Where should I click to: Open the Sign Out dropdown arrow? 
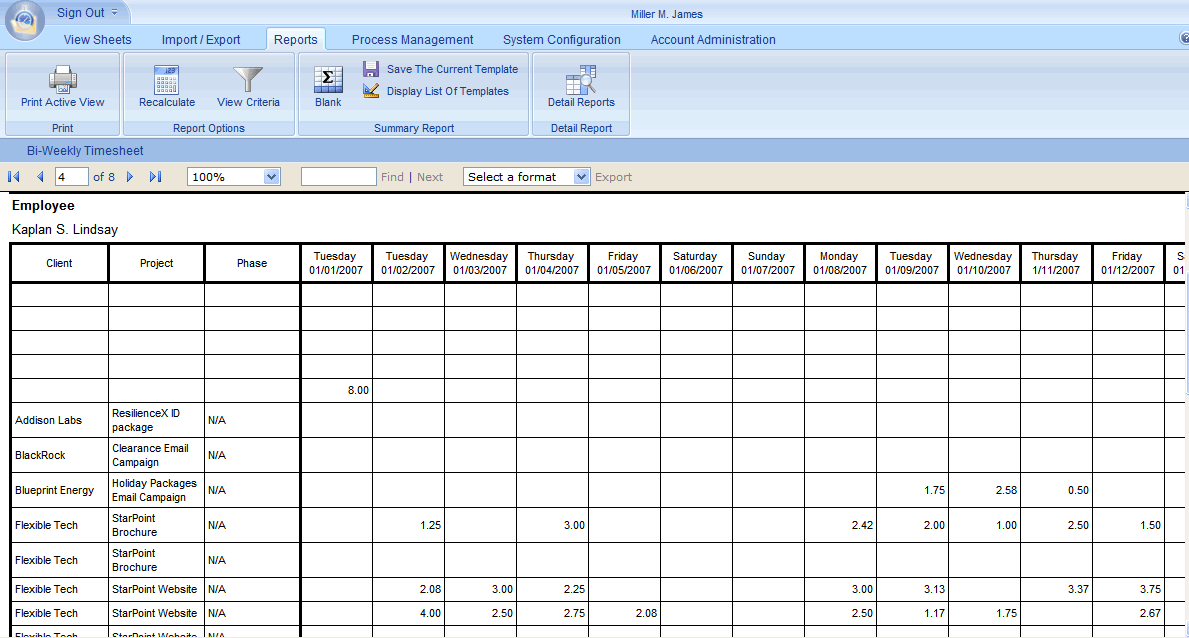(114, 13)
